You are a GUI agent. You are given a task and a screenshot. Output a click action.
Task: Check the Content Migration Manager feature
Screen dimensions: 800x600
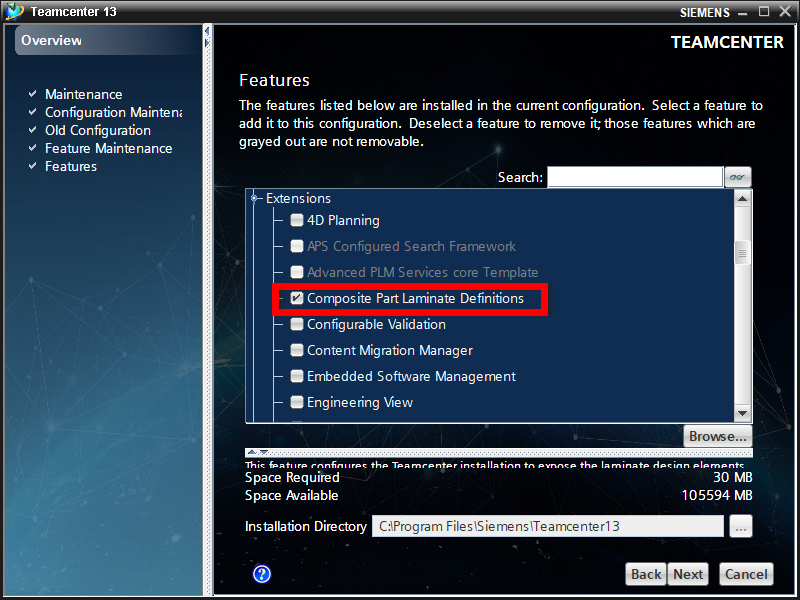296,350
